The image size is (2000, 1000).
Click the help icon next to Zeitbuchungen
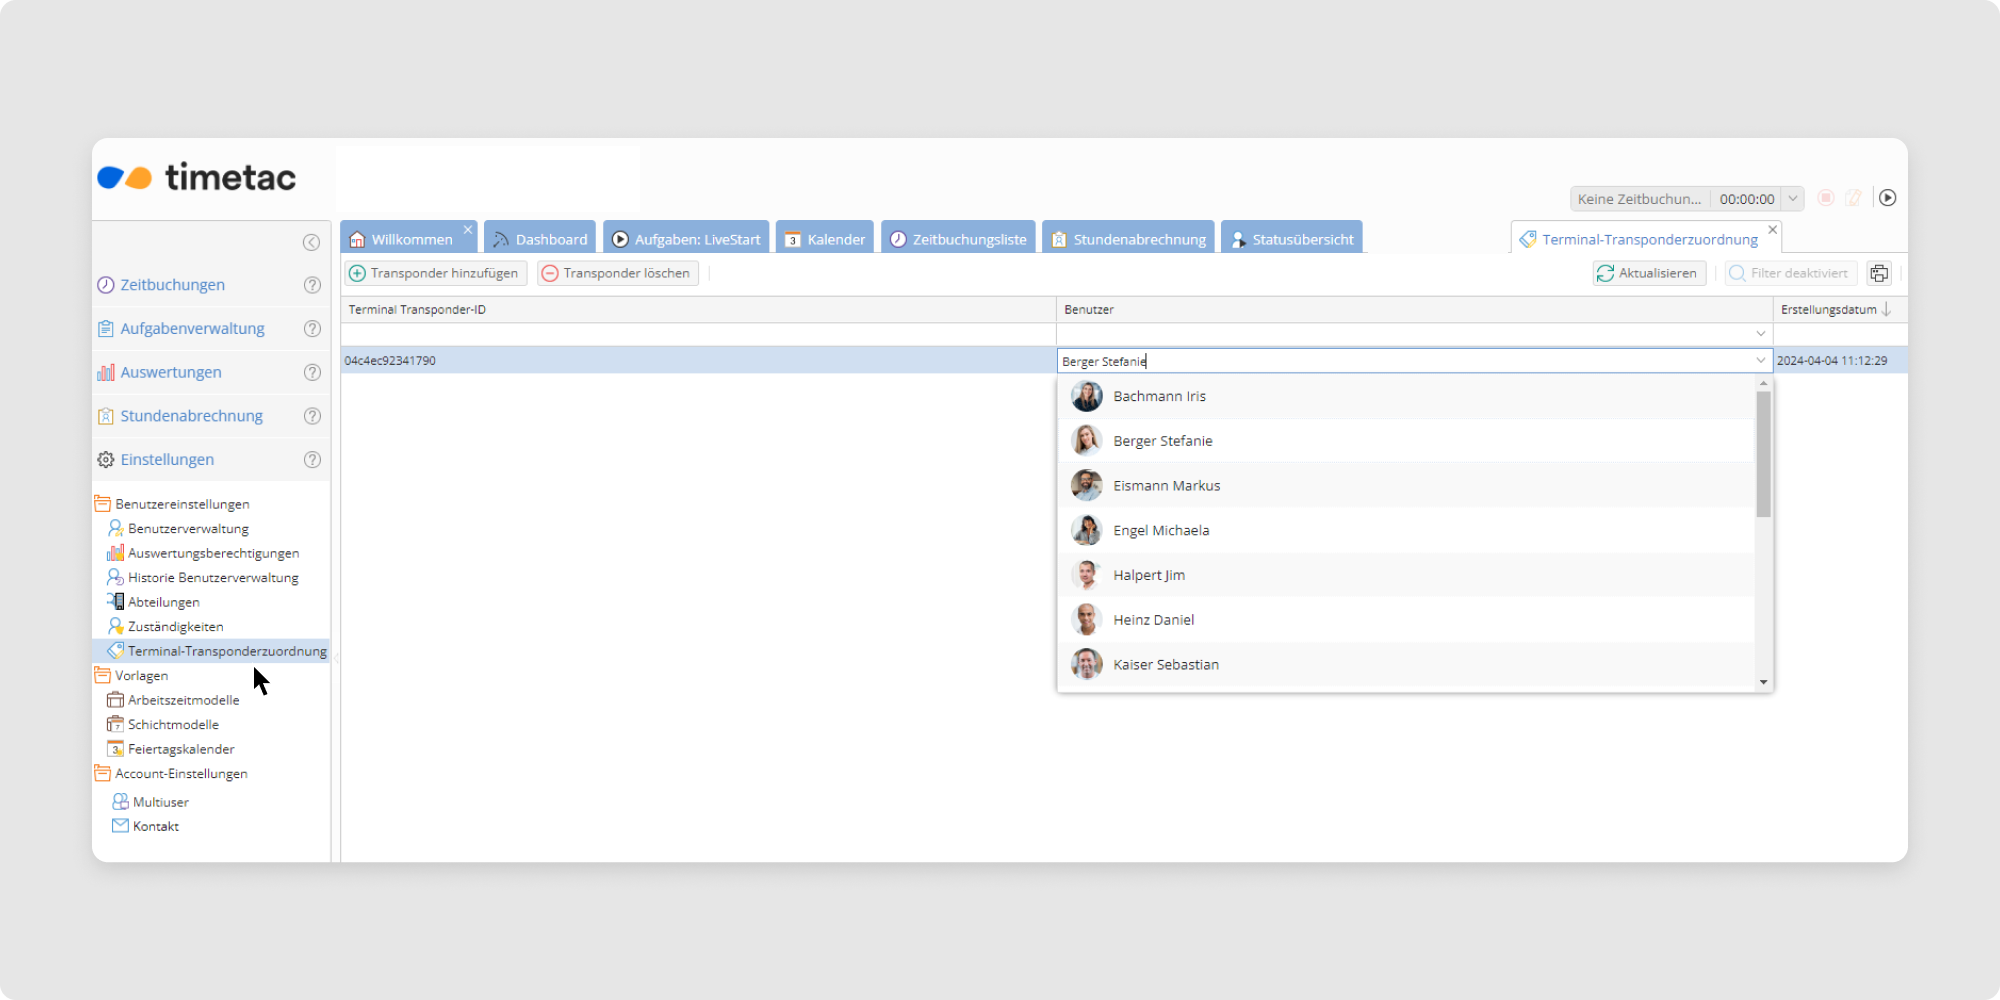coord(312,285)
